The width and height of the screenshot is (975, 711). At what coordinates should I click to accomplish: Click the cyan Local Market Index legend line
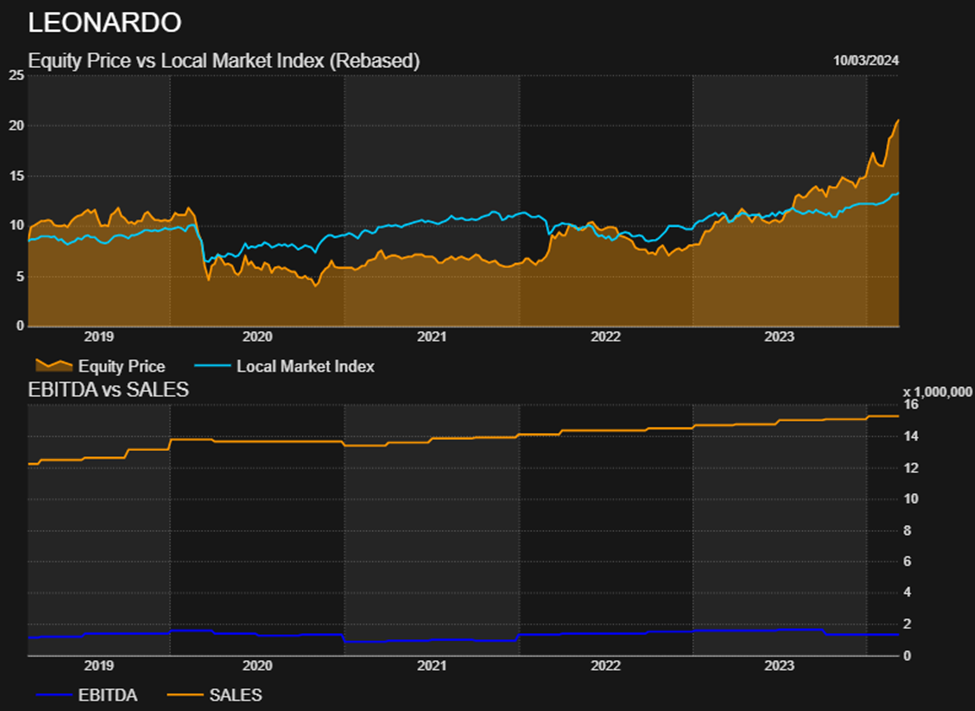pyautogui.click(x=213, y=366)
